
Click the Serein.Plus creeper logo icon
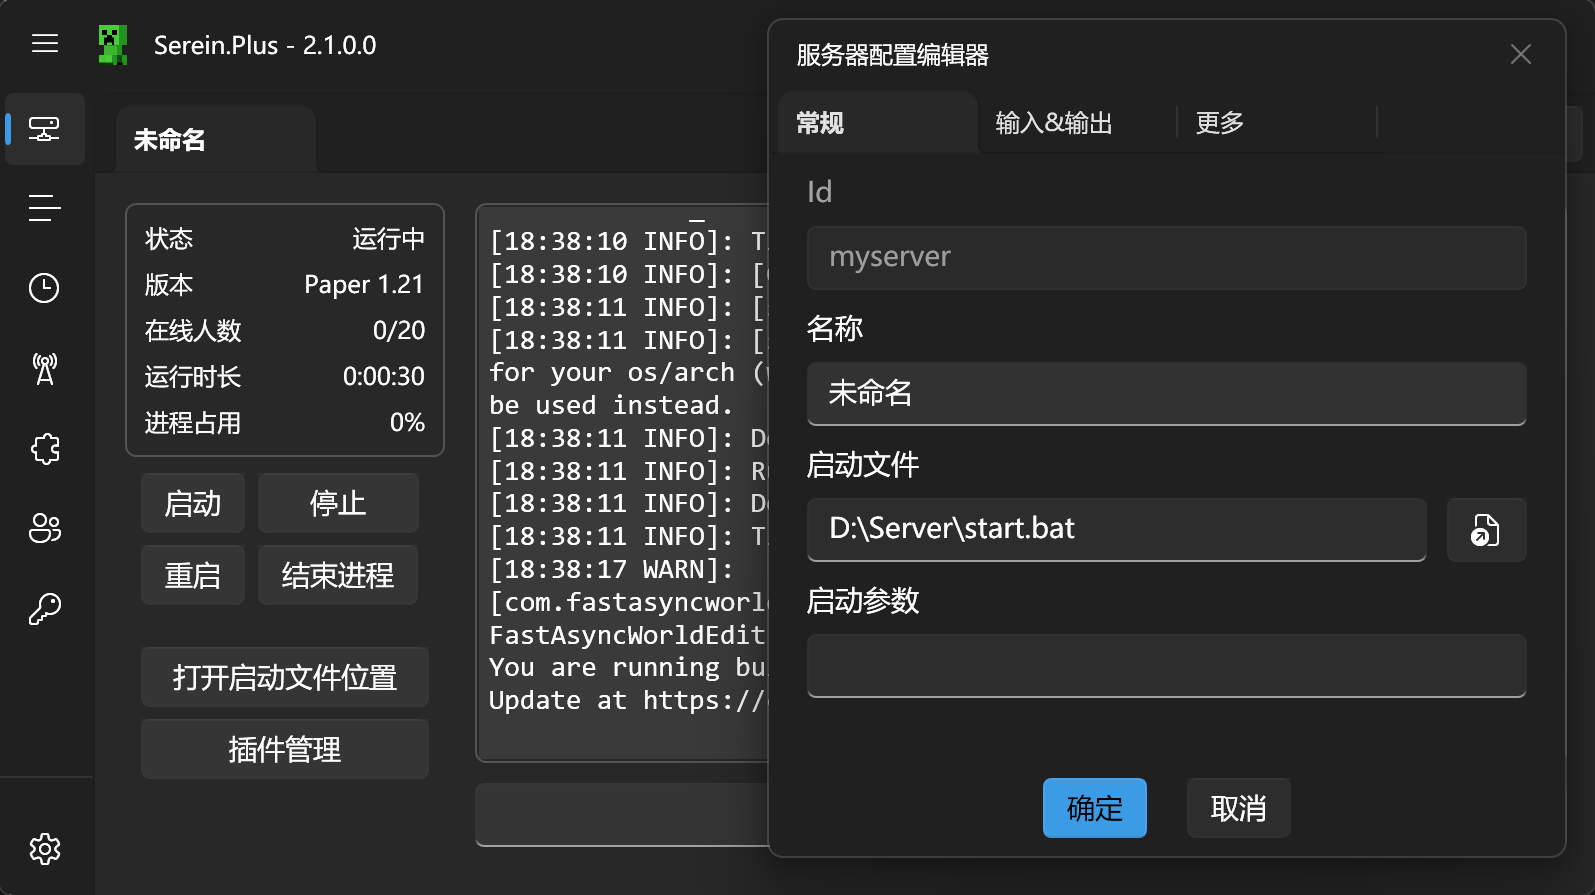113,45
